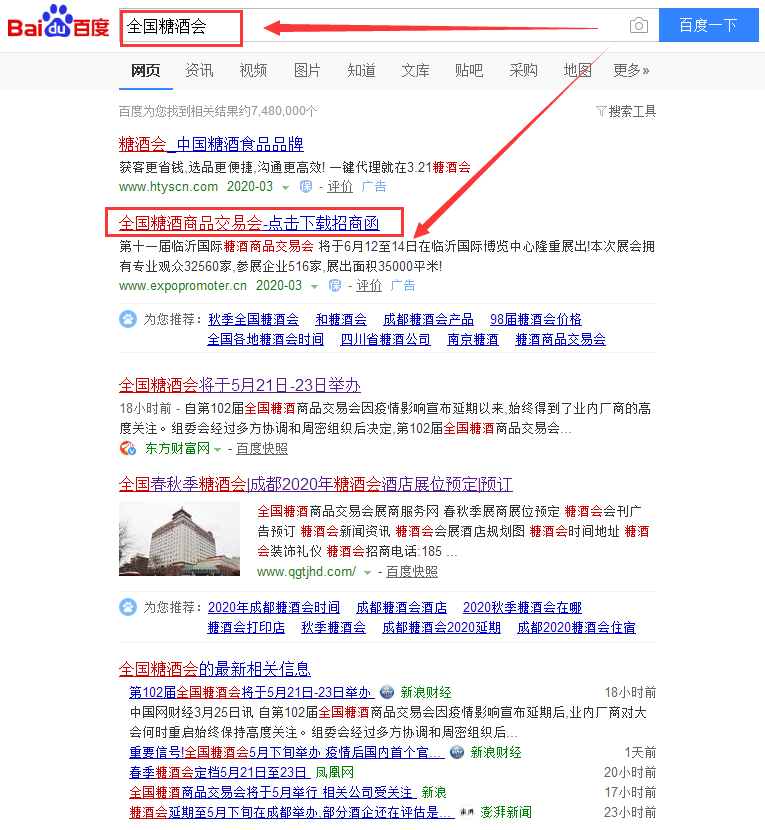
Task: Switch to the 地图 tab
Action: tap(577, 70)
